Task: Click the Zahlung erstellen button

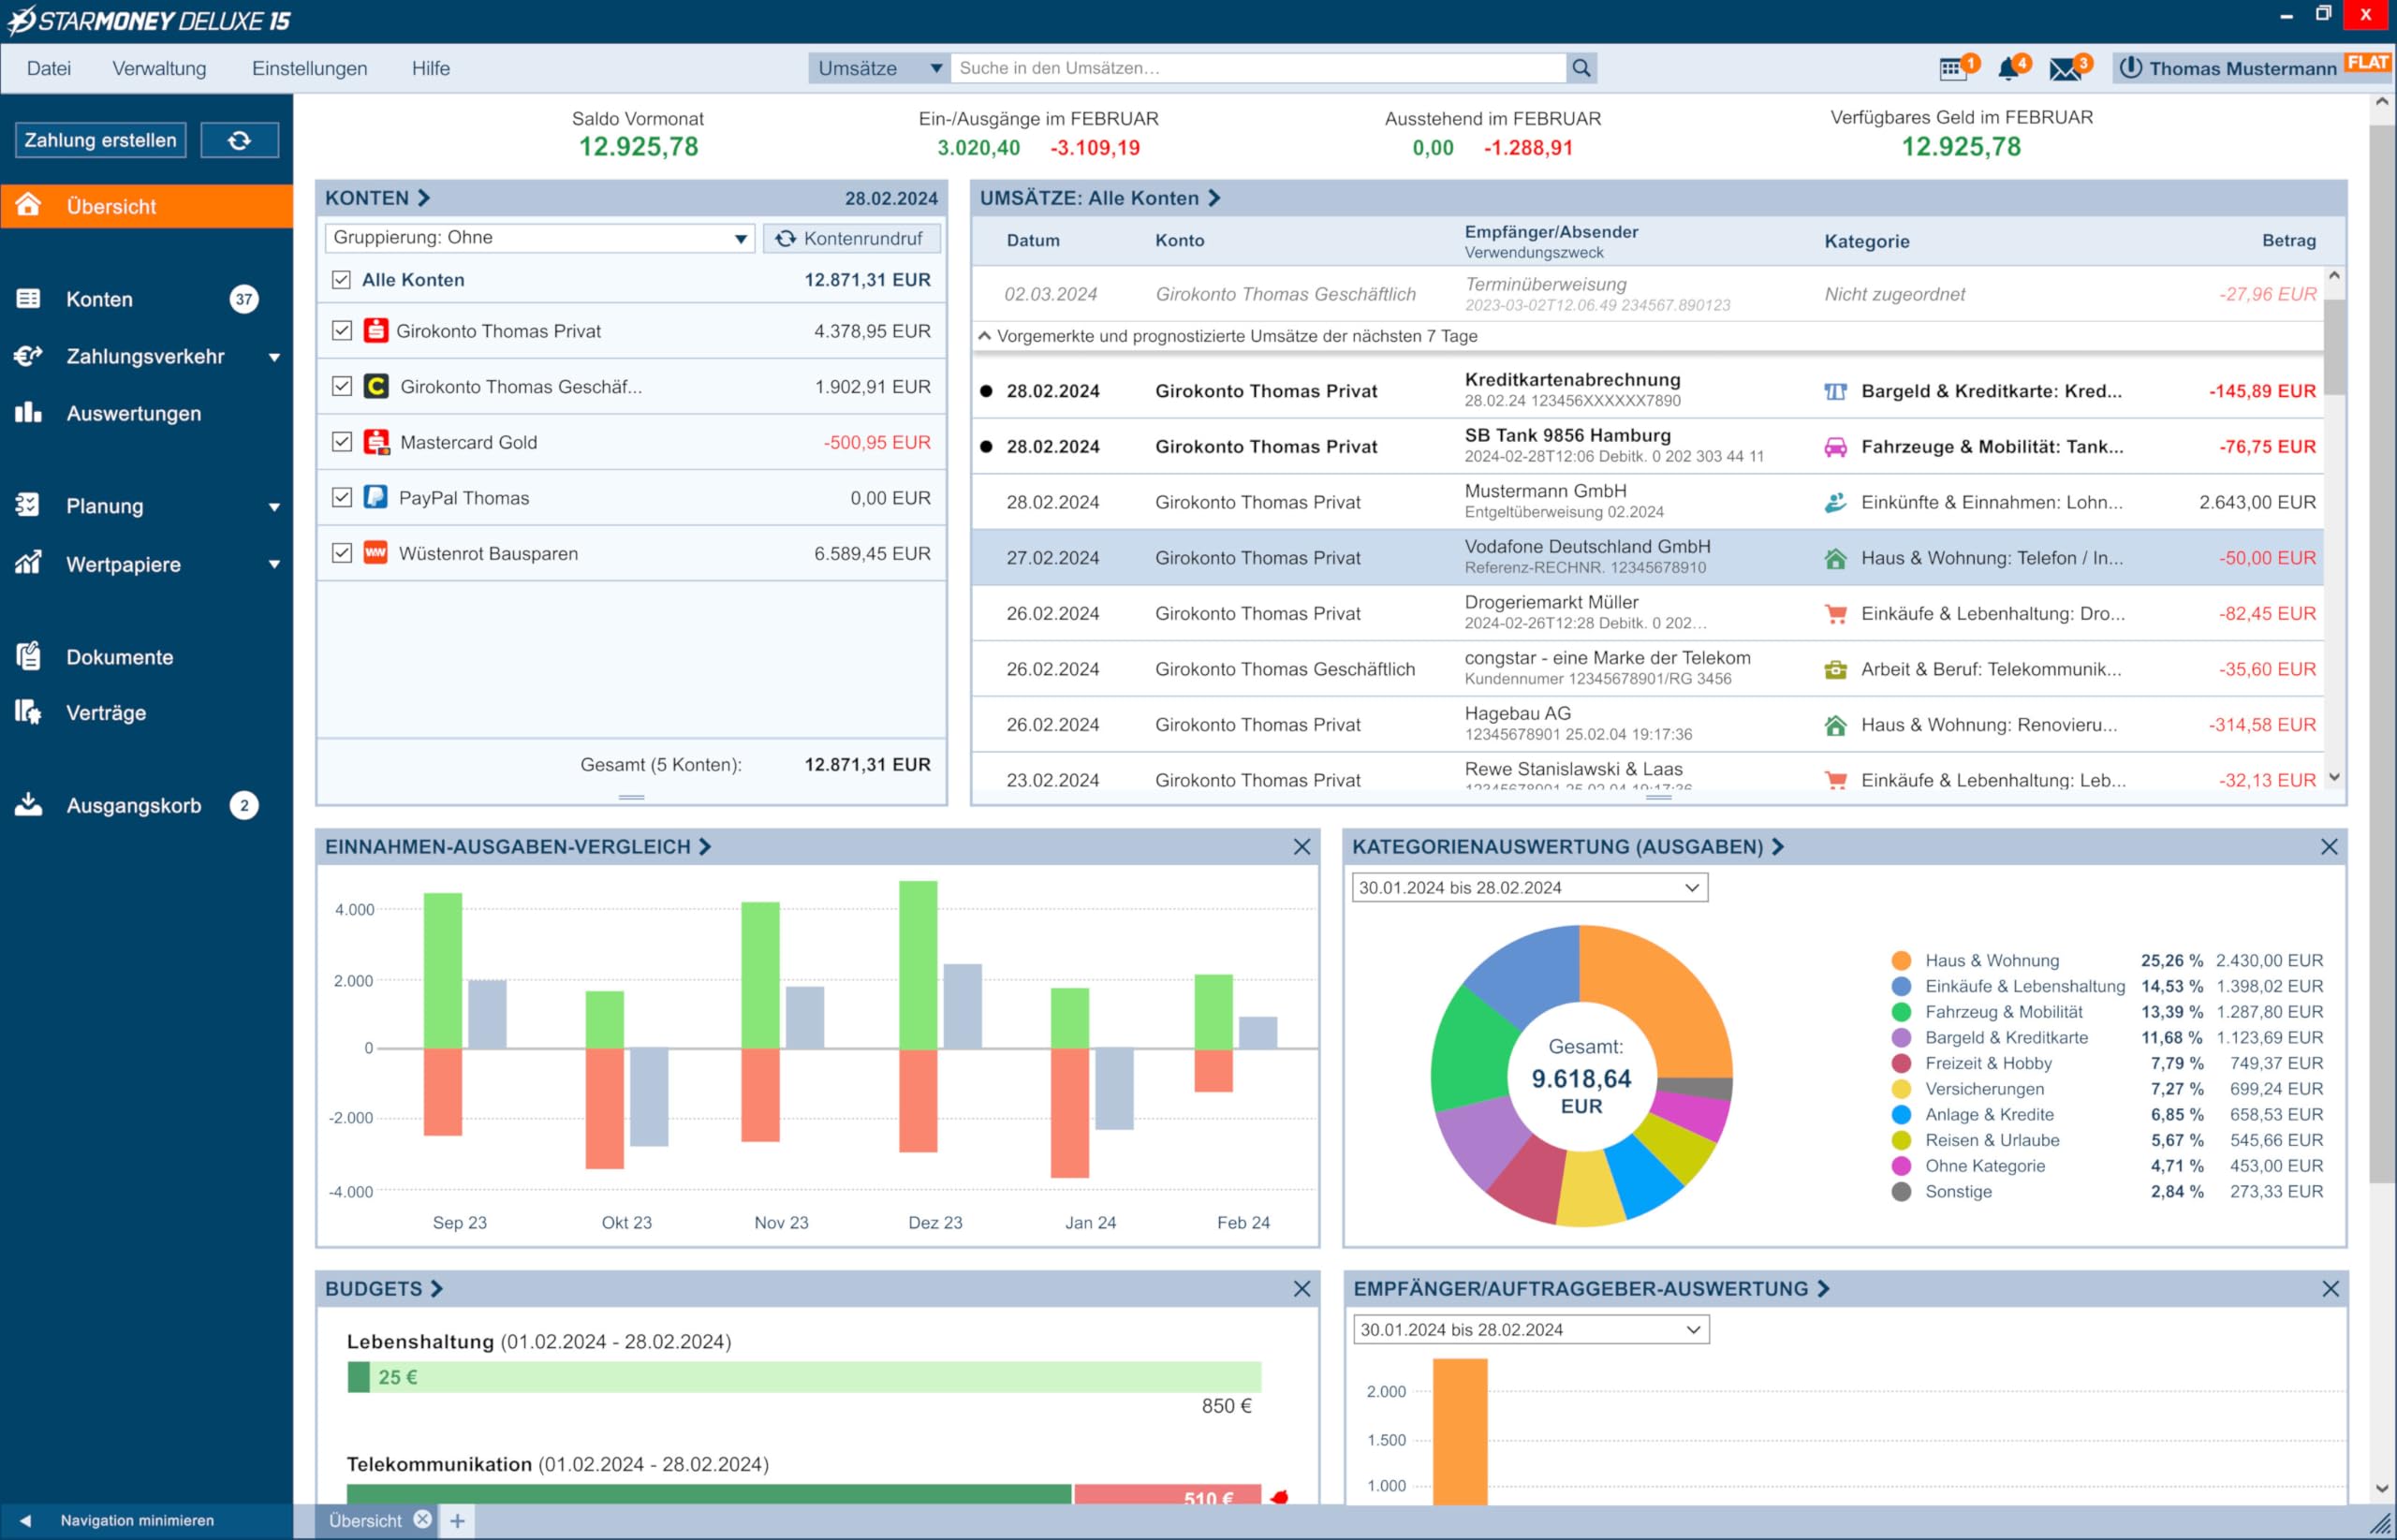Action: 101,140
